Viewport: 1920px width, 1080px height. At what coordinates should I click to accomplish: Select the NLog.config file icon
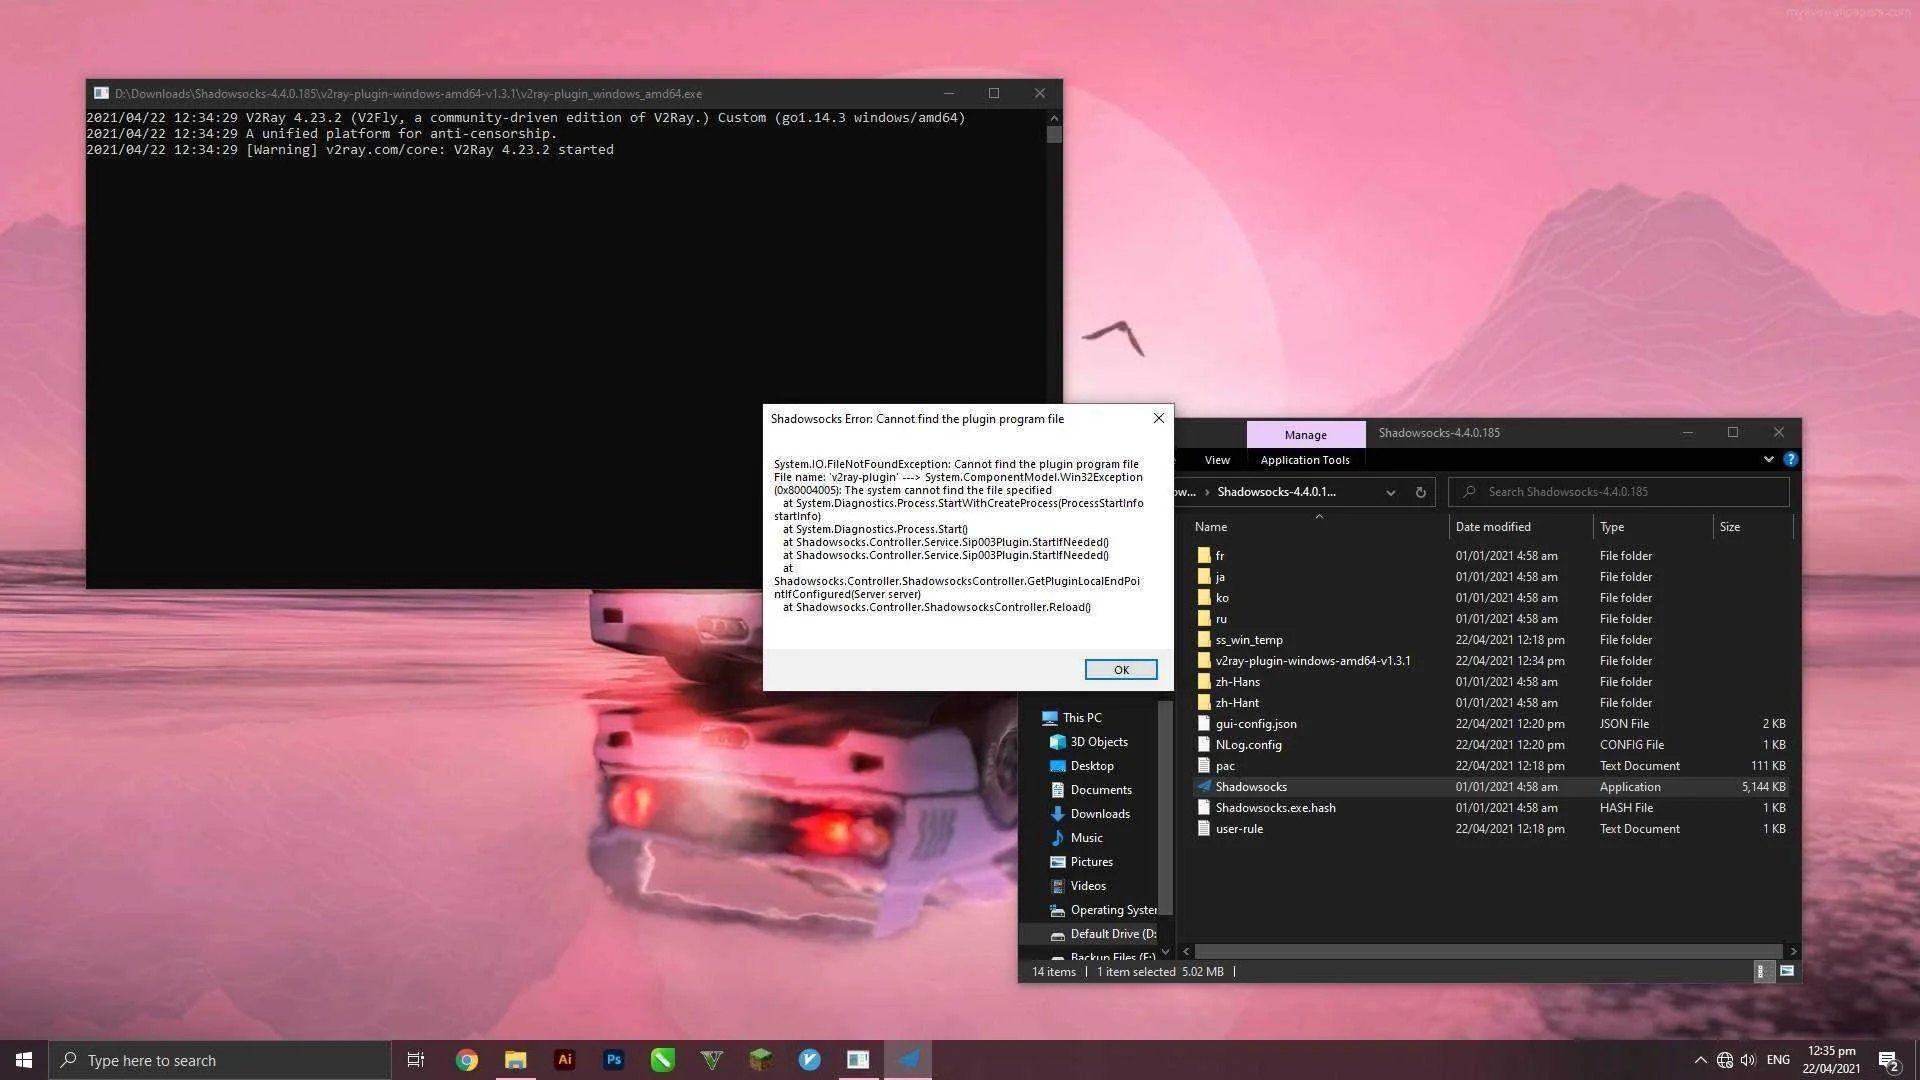(x=1204, y=745)
